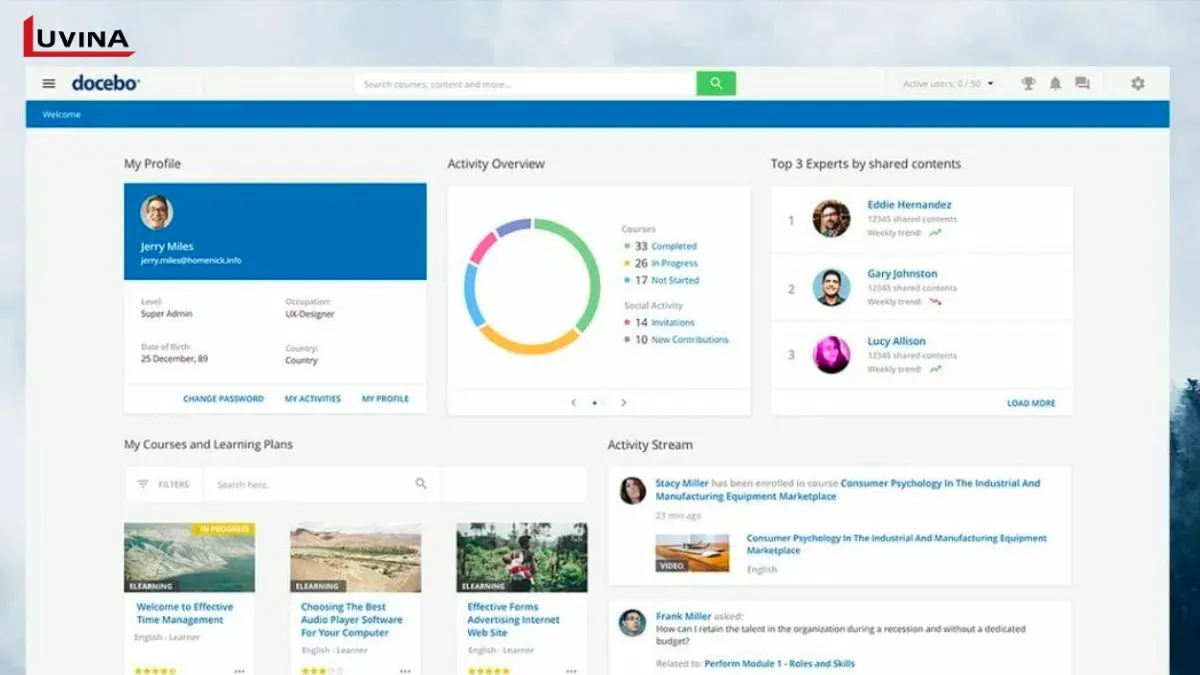The width and height of the screenshot is (1200, 675).
Task: Click the Change Password link
Action: (223, 399)
